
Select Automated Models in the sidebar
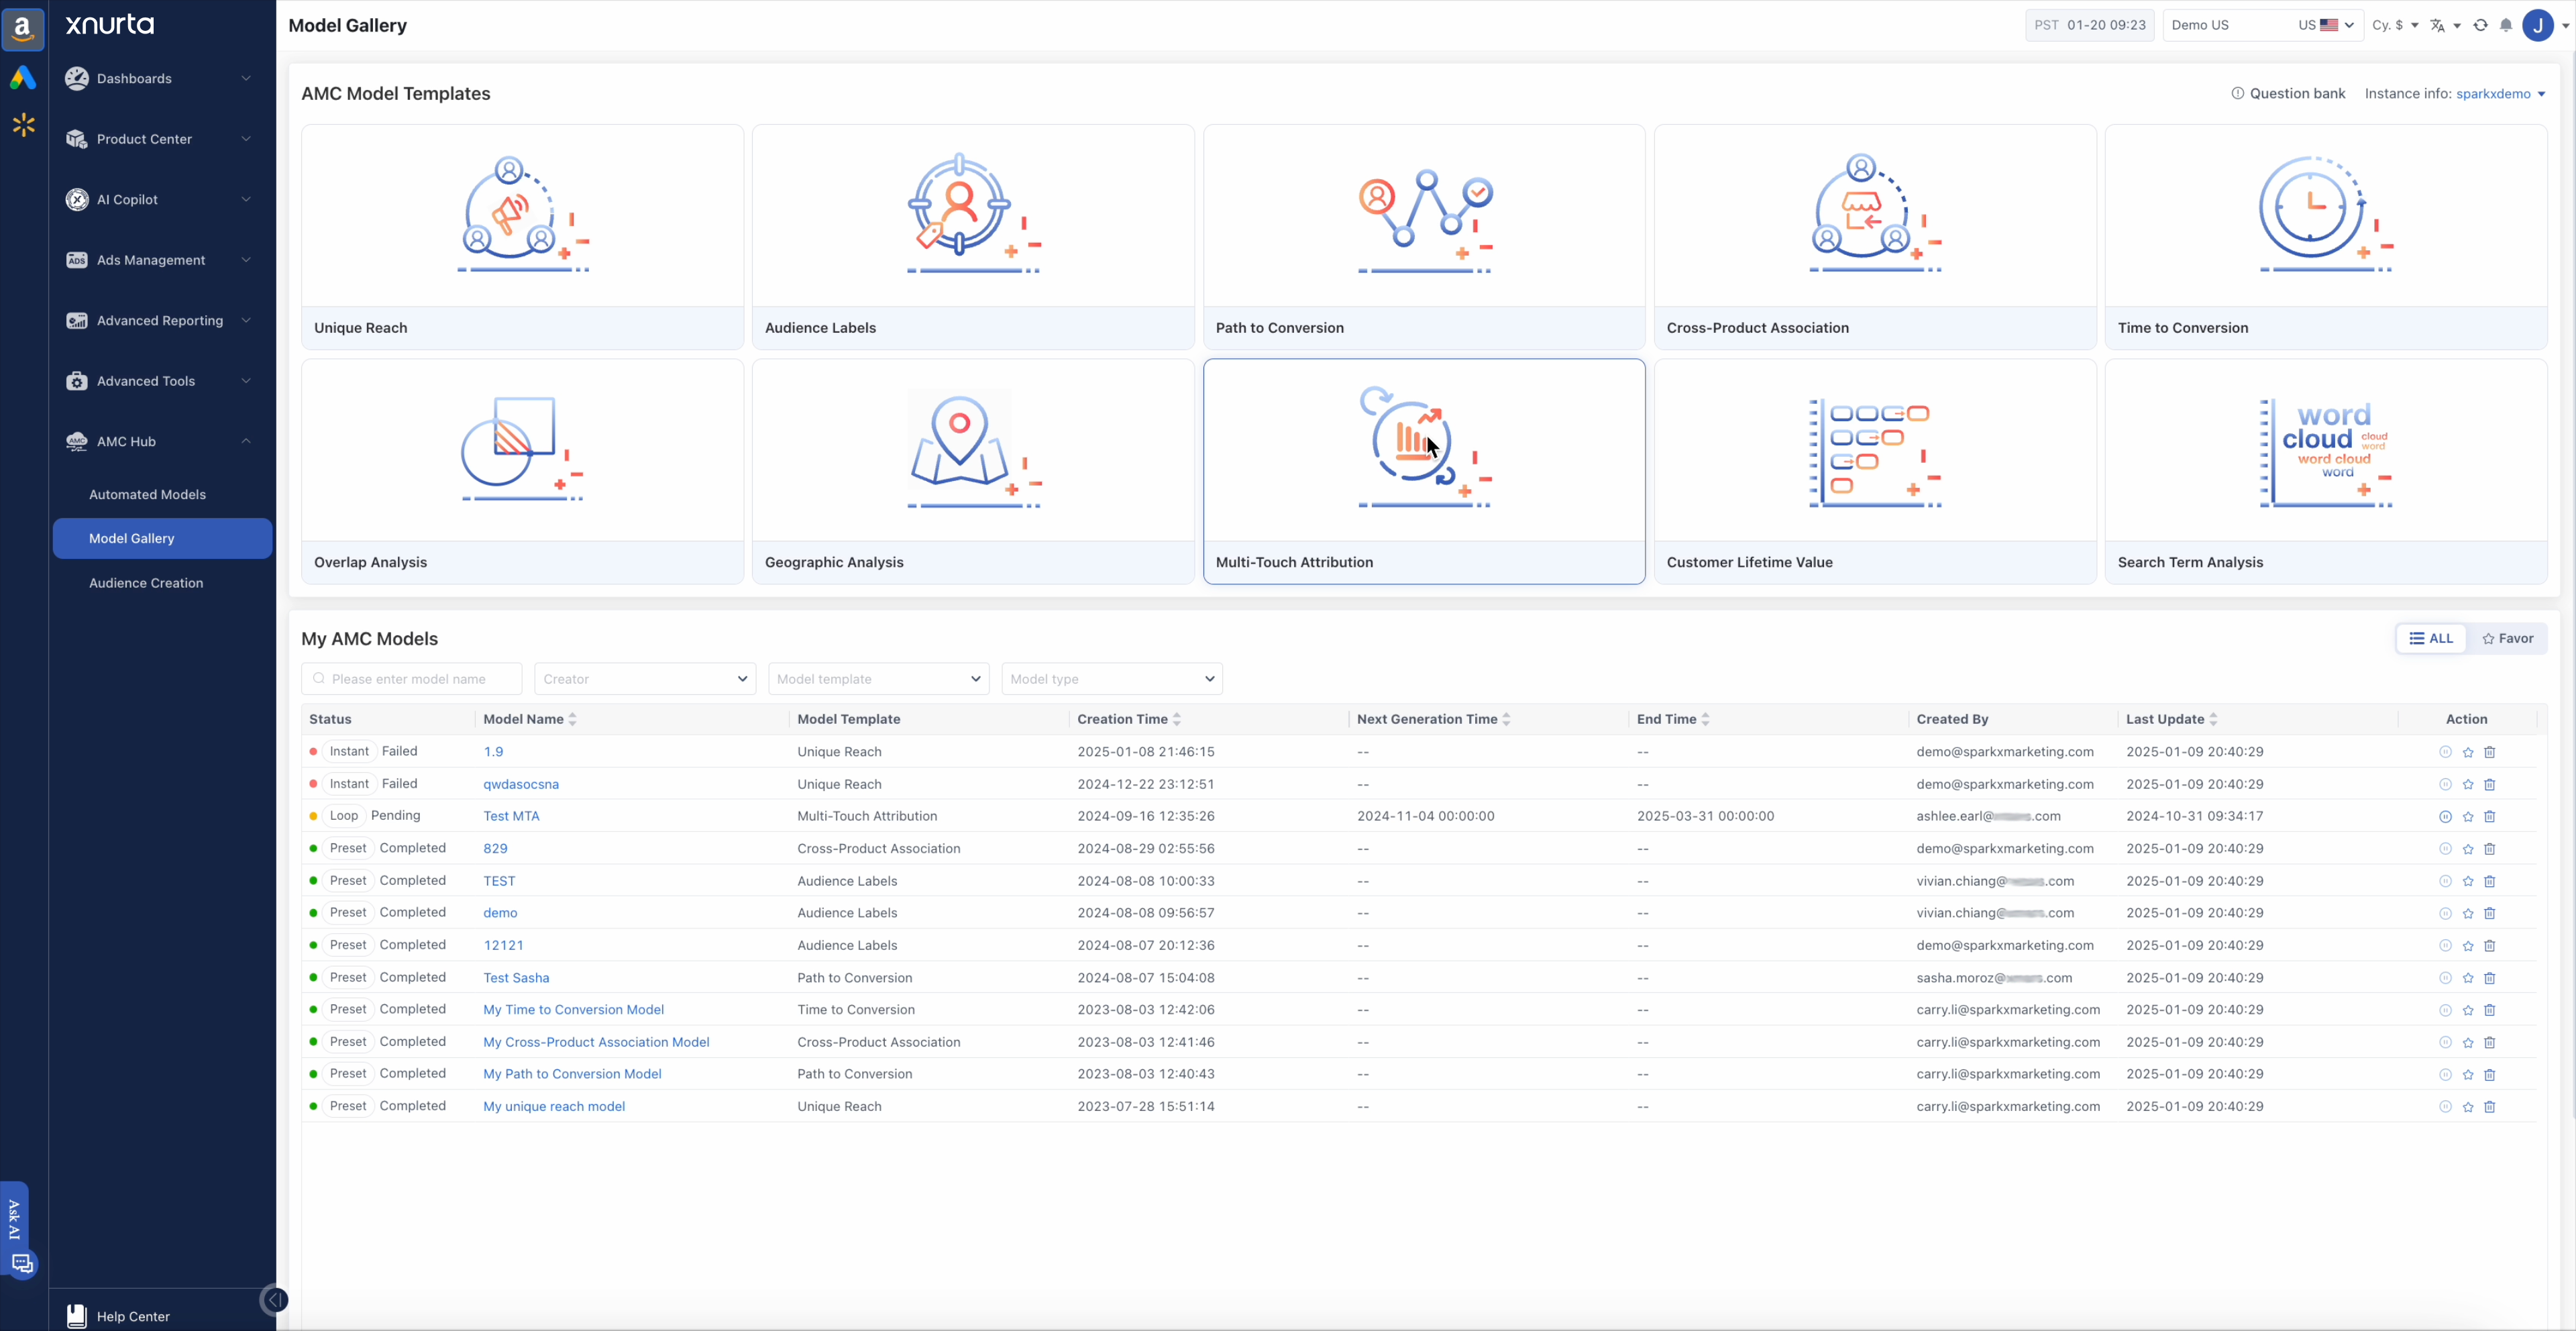(148, 494)
